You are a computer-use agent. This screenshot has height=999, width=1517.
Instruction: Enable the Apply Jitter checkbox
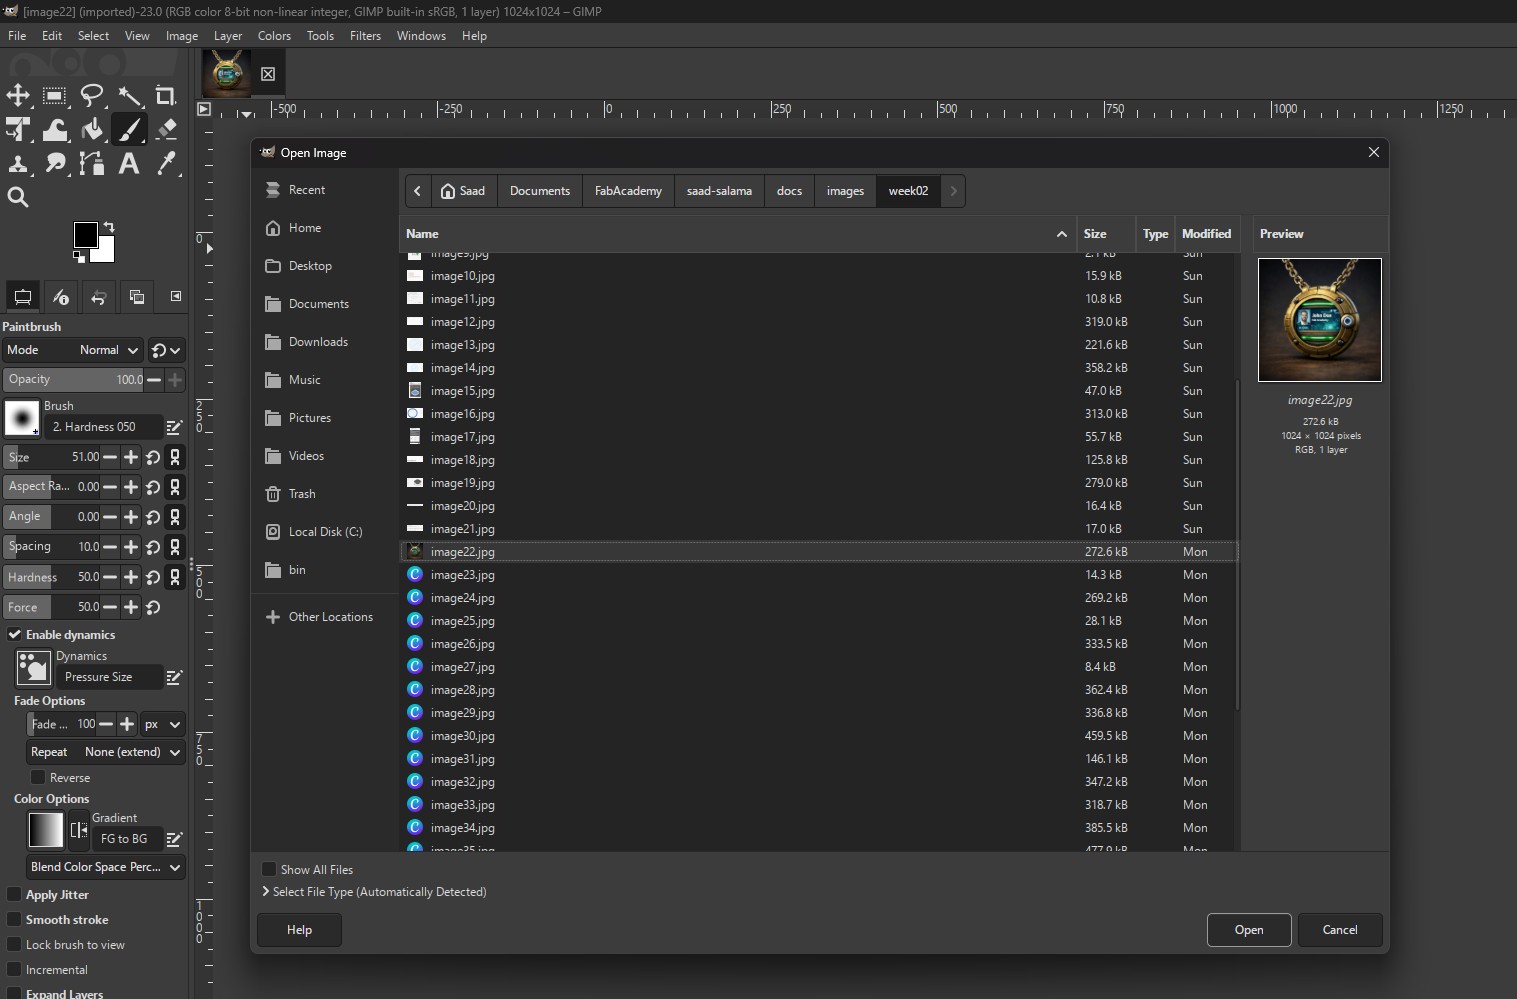(x=14, y=895)
